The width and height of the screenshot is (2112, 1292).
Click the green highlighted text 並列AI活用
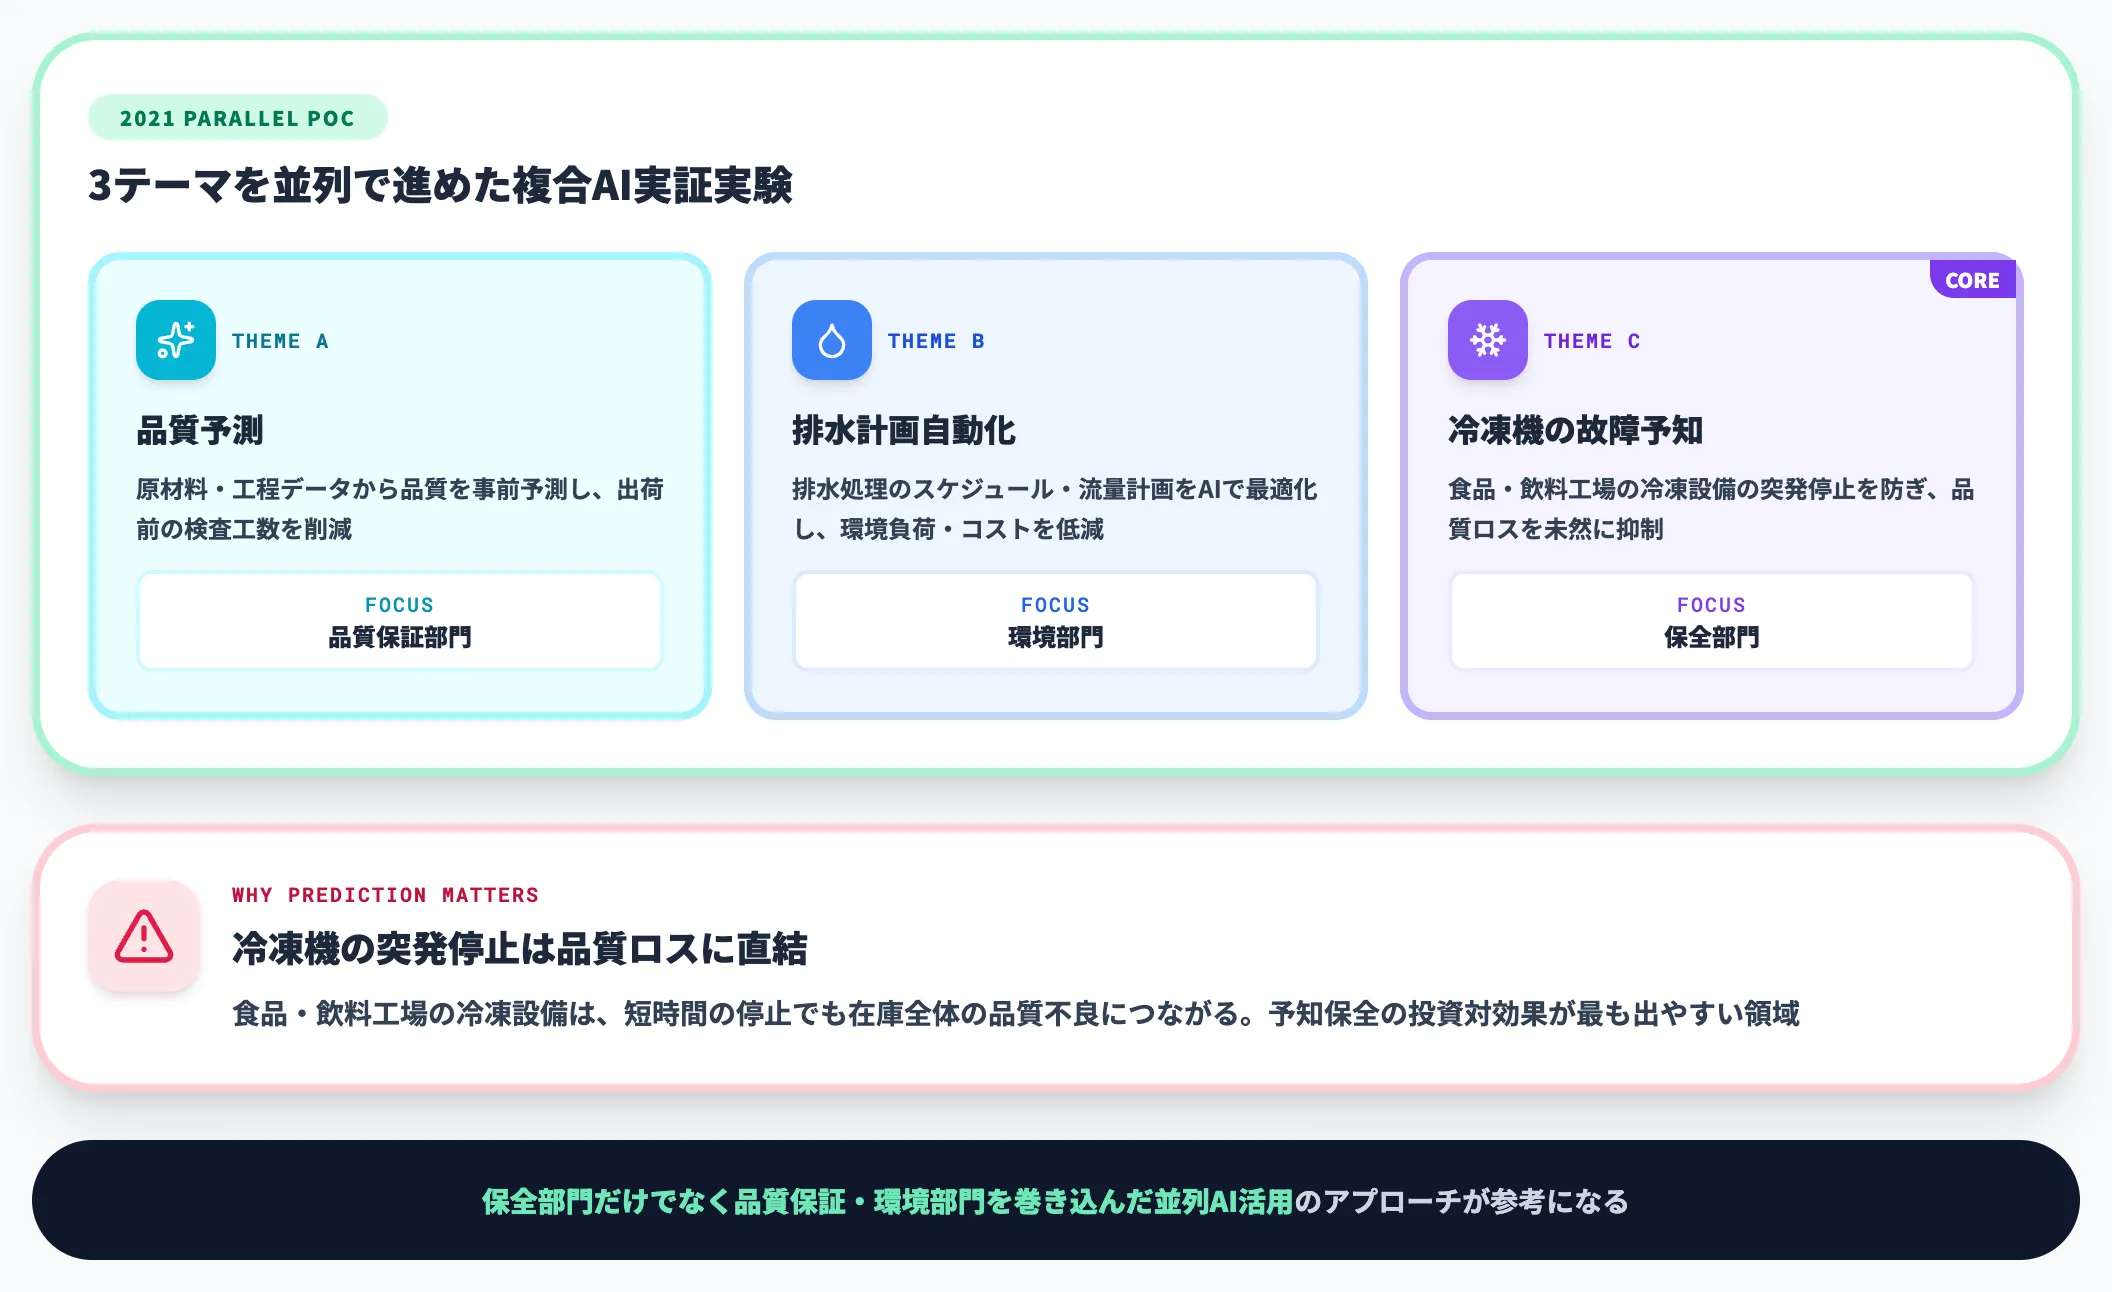click(1223, 1201)
